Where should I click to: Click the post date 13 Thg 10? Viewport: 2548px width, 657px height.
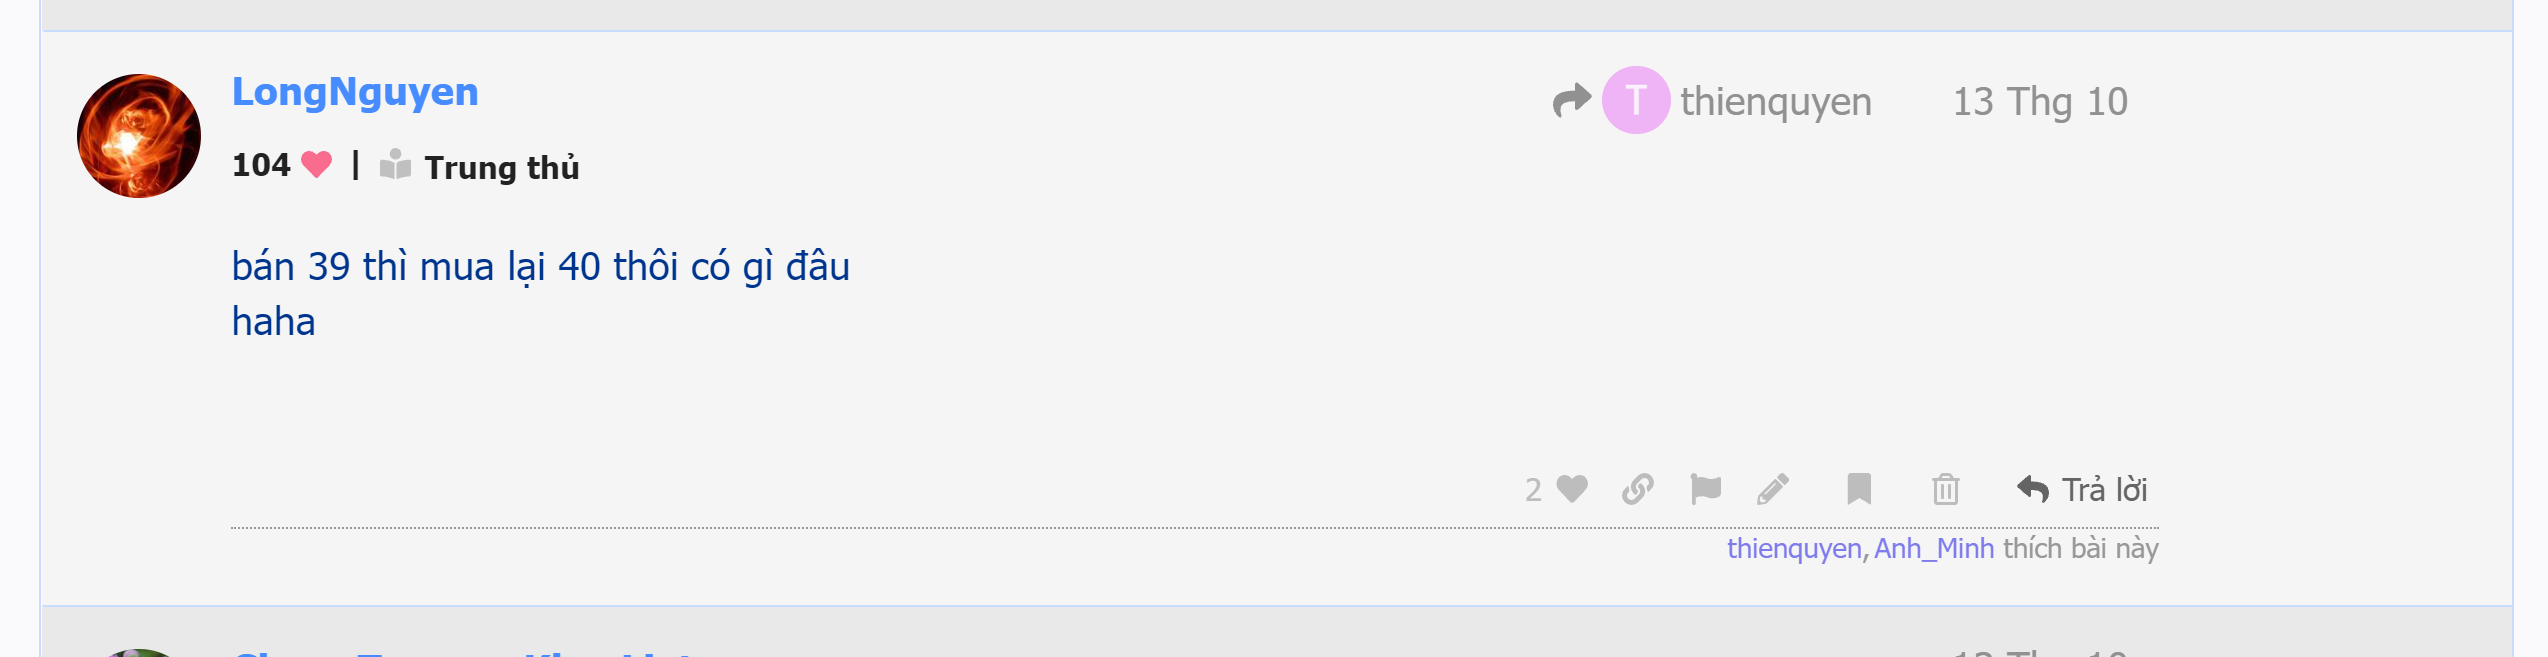click(2040, 102)
